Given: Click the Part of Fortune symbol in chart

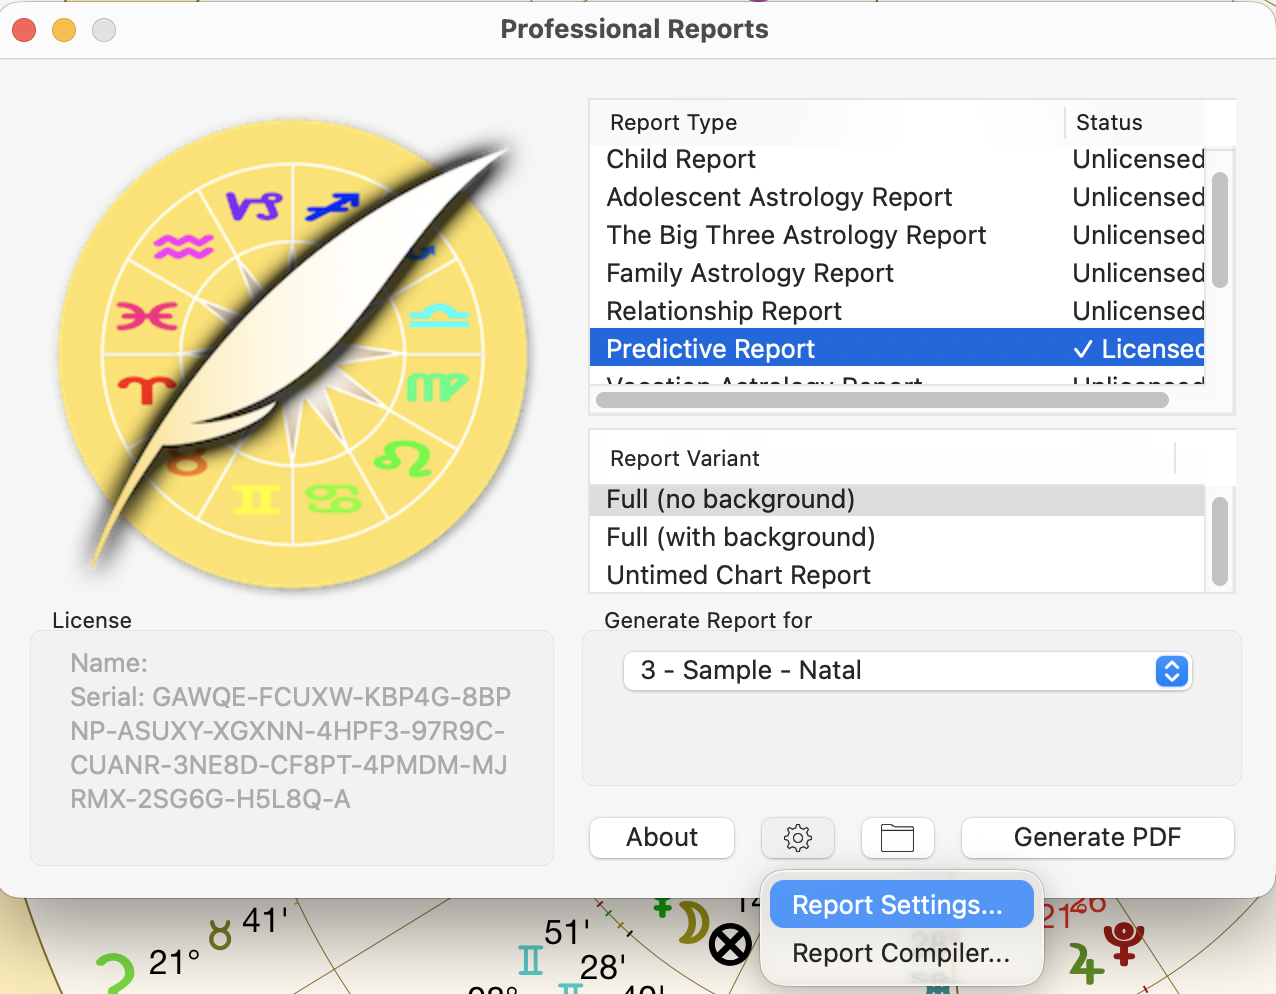Looking at the screenshot, I should pyautogui.click(x=731, y=944).
